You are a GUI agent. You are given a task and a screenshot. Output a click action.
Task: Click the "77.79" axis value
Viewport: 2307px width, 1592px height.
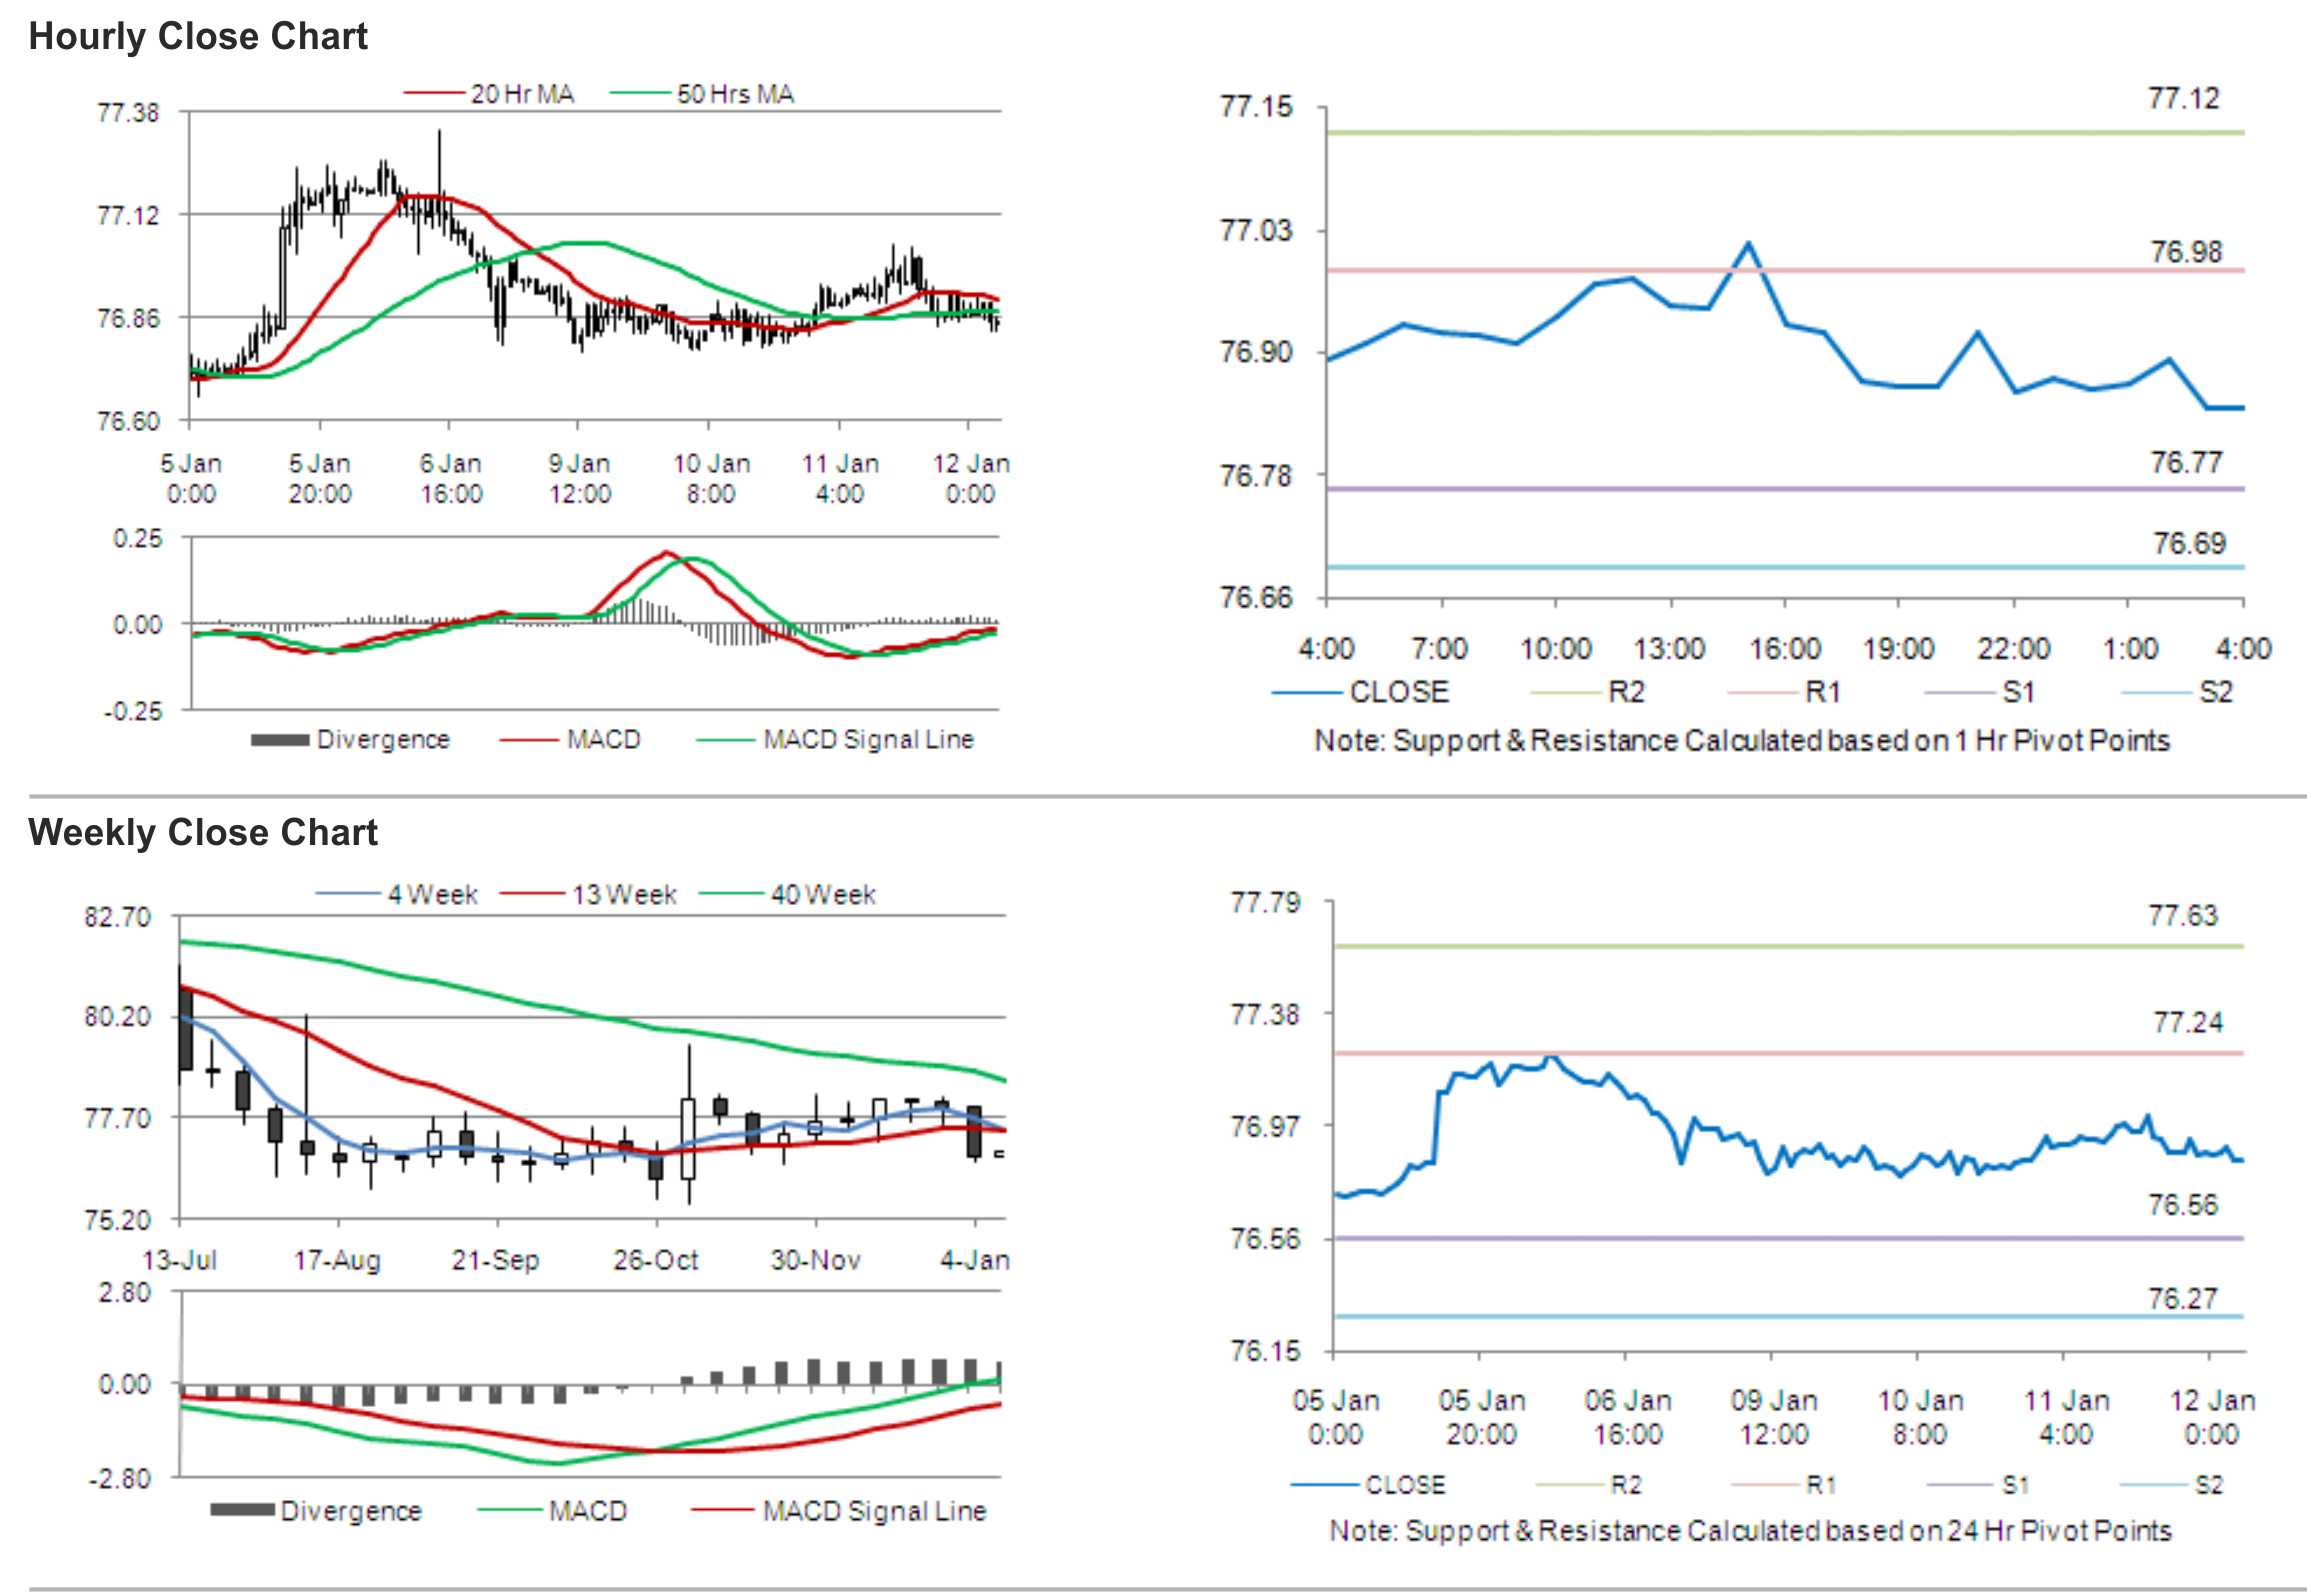point(1265,903)
